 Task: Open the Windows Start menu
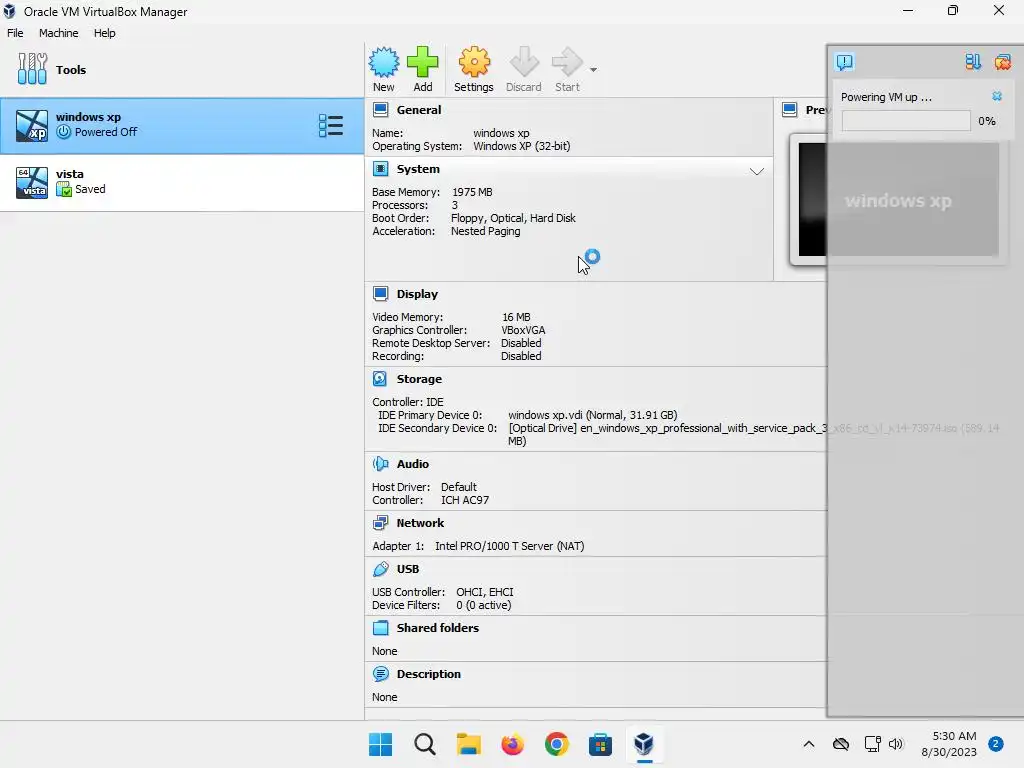tap(381, 744)
